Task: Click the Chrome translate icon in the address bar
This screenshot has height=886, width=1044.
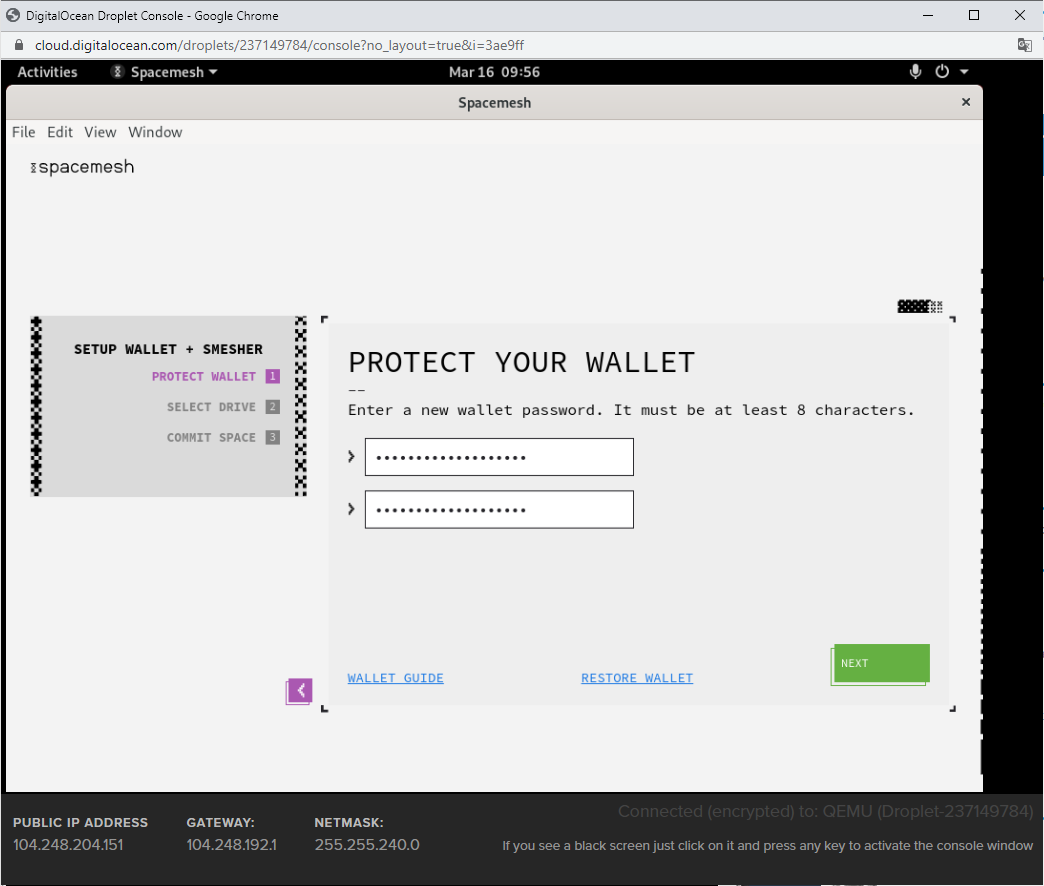Action: pos(1025,45)
